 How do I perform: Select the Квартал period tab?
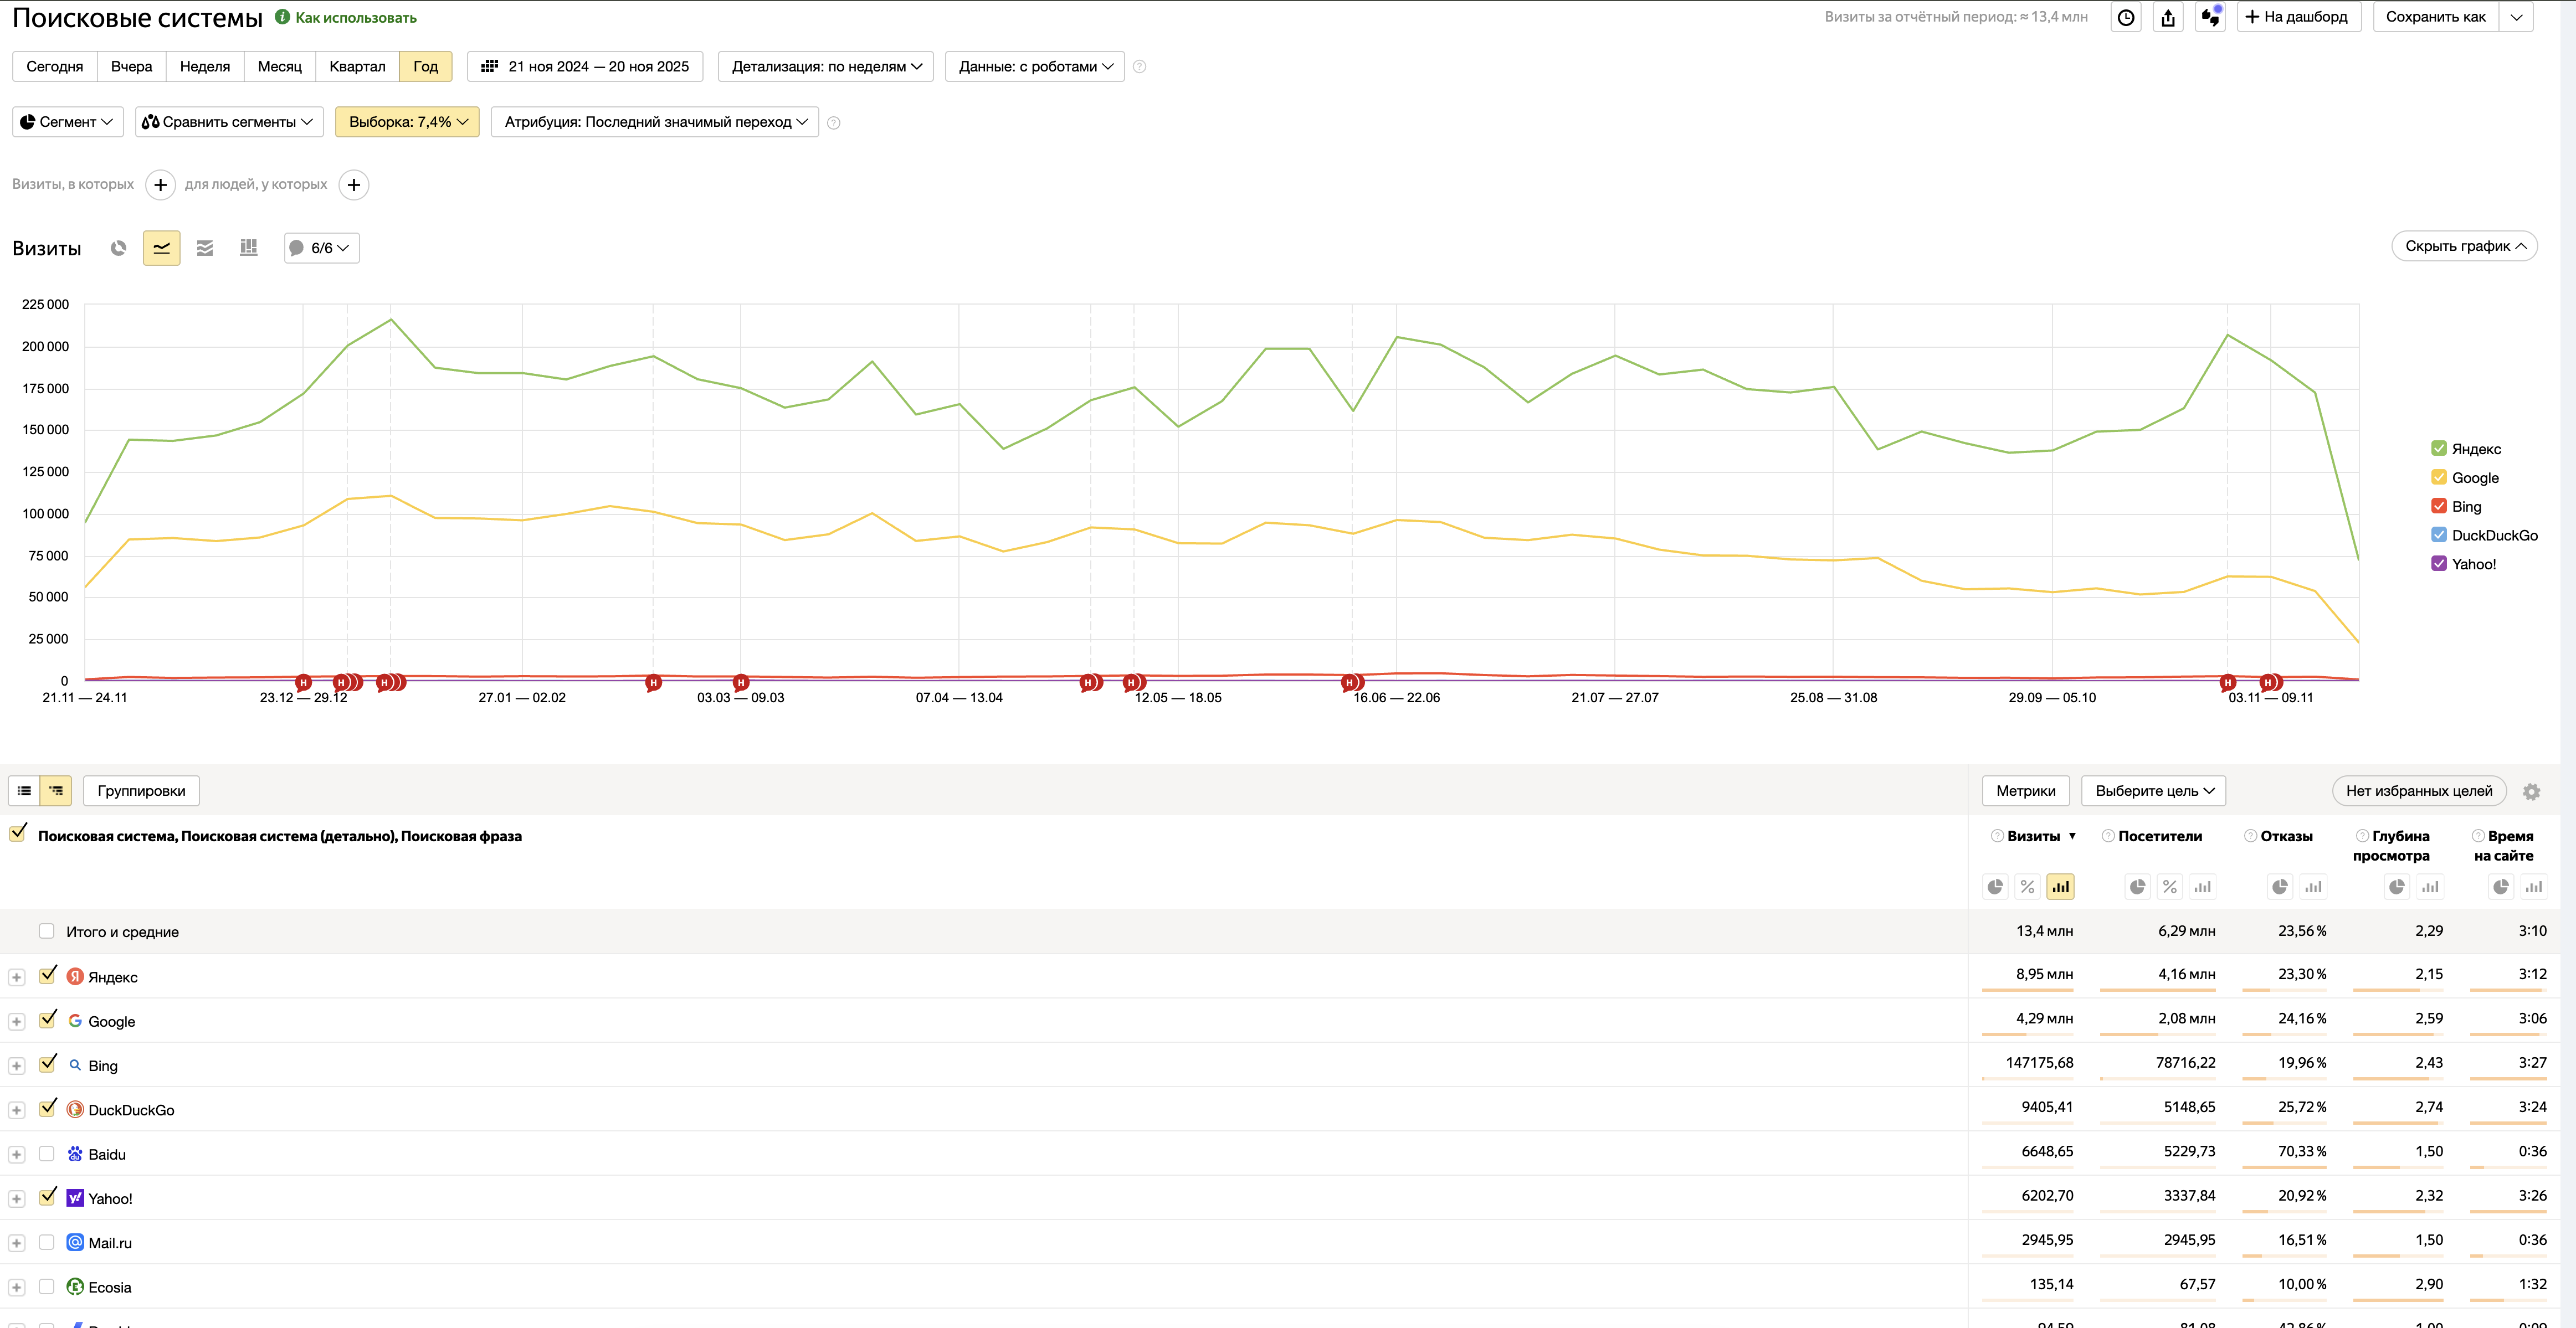click(357, 67)
